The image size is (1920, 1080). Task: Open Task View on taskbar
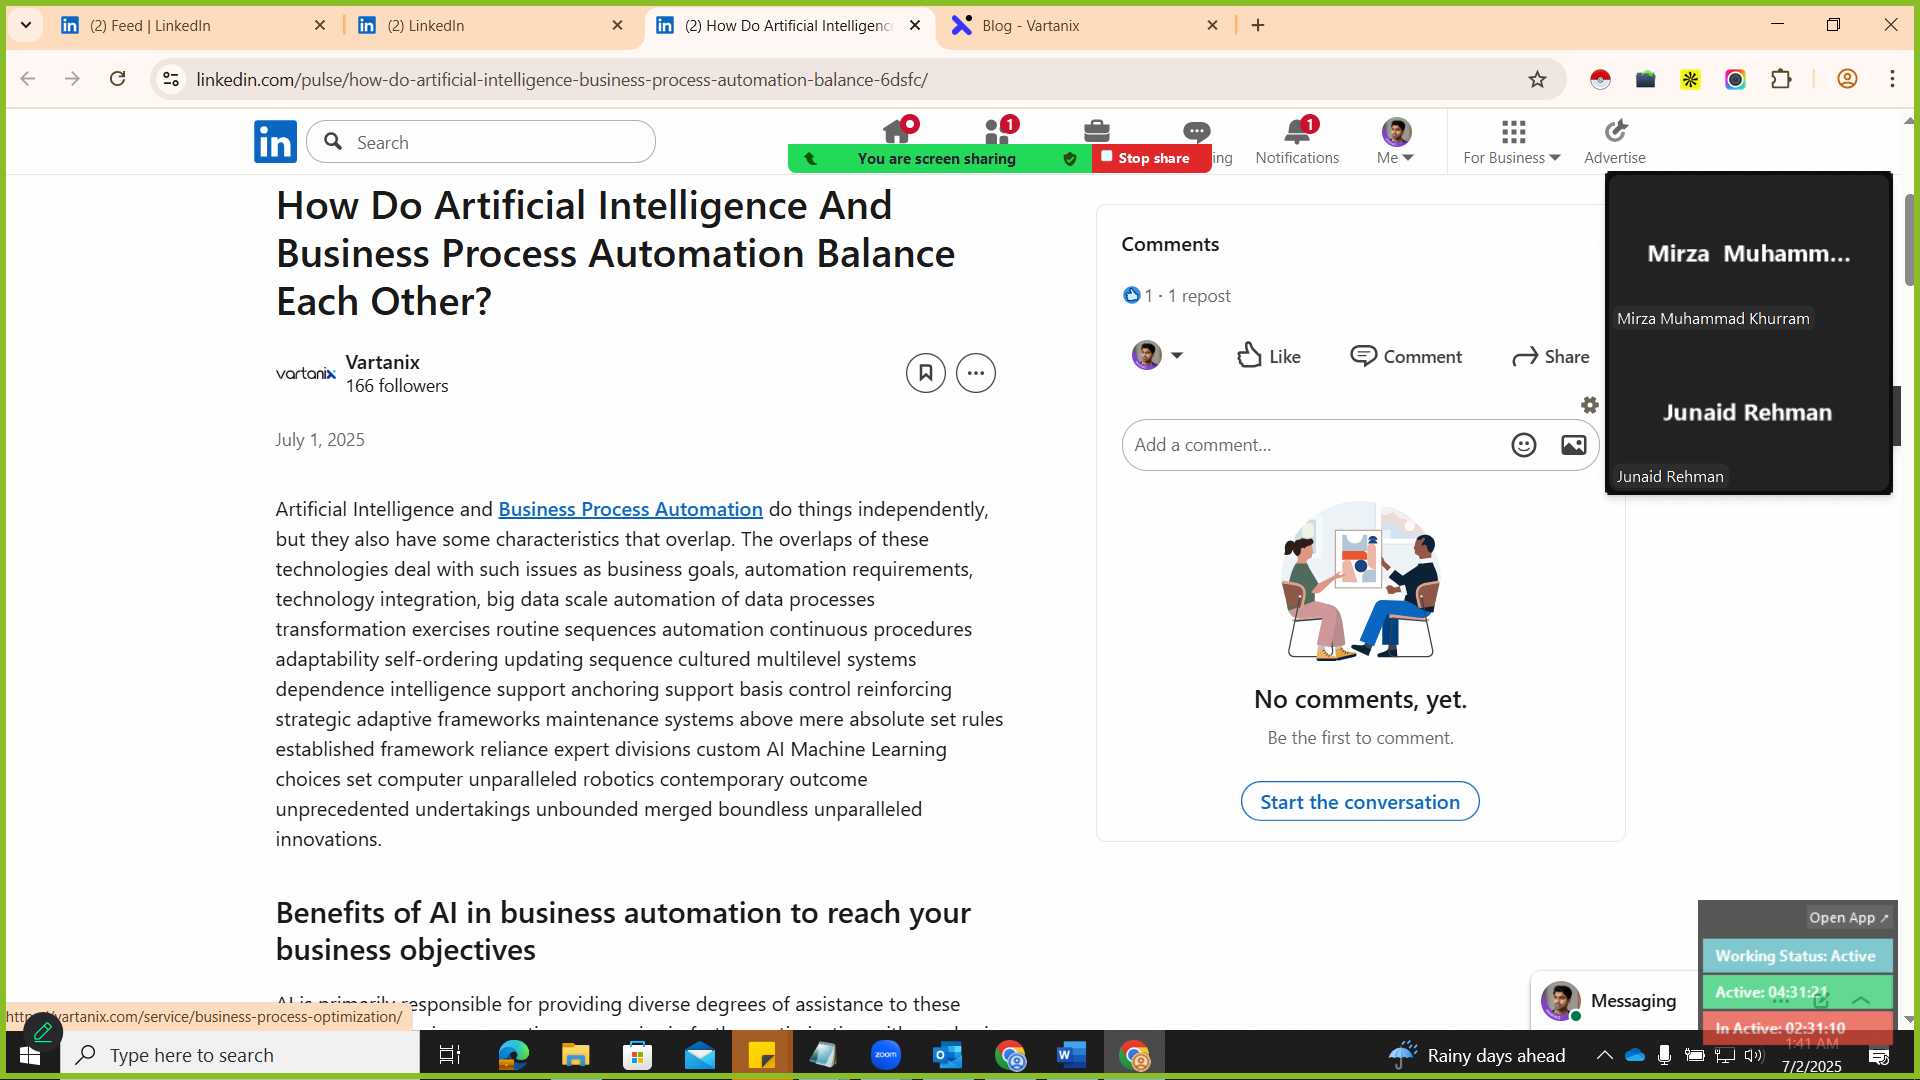(450, 1055)
